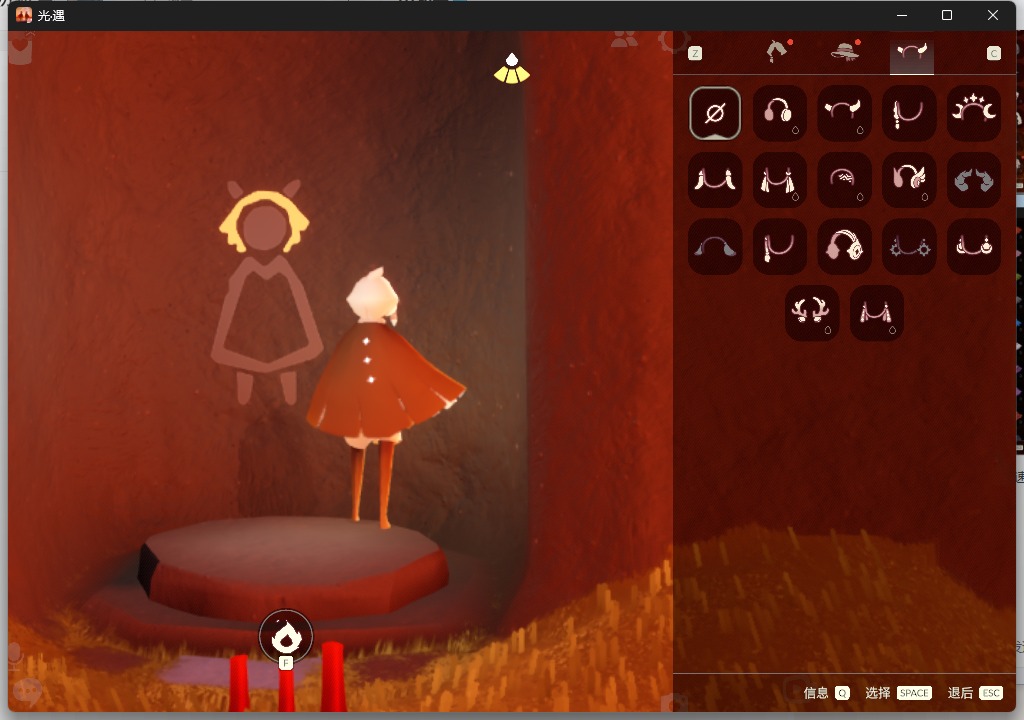Screen dimensions: 1024x720
Task: Click the Q key hint badge
Action: pos(842,693)
